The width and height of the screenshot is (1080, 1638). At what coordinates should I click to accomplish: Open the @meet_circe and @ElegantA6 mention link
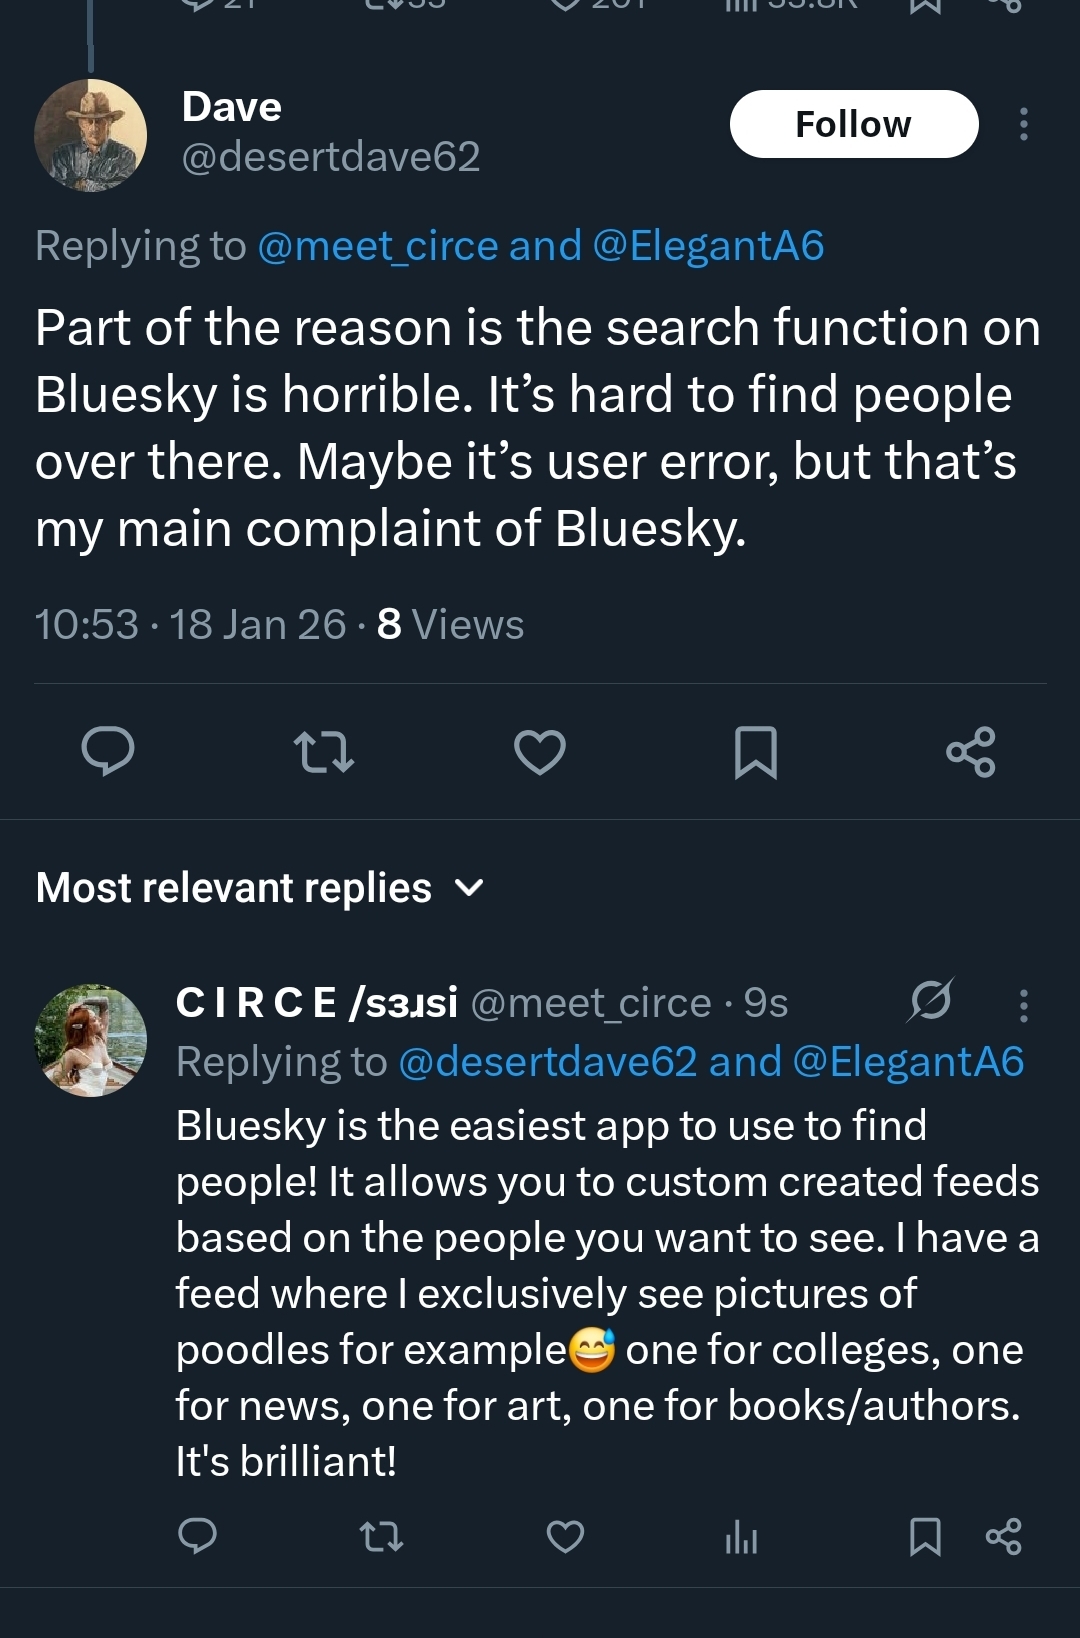click(540, 246)
